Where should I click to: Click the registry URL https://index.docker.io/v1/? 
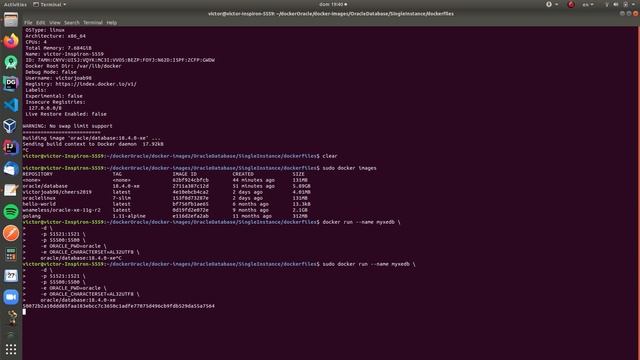[x=96, y=84]
